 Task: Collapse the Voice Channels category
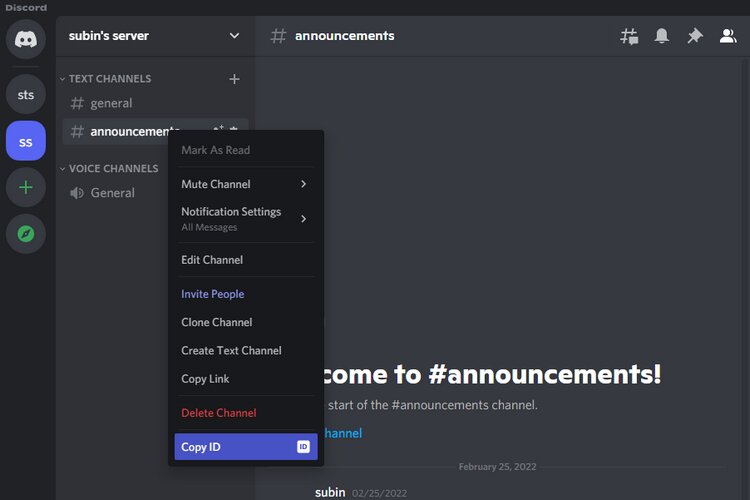pos(109,168)
